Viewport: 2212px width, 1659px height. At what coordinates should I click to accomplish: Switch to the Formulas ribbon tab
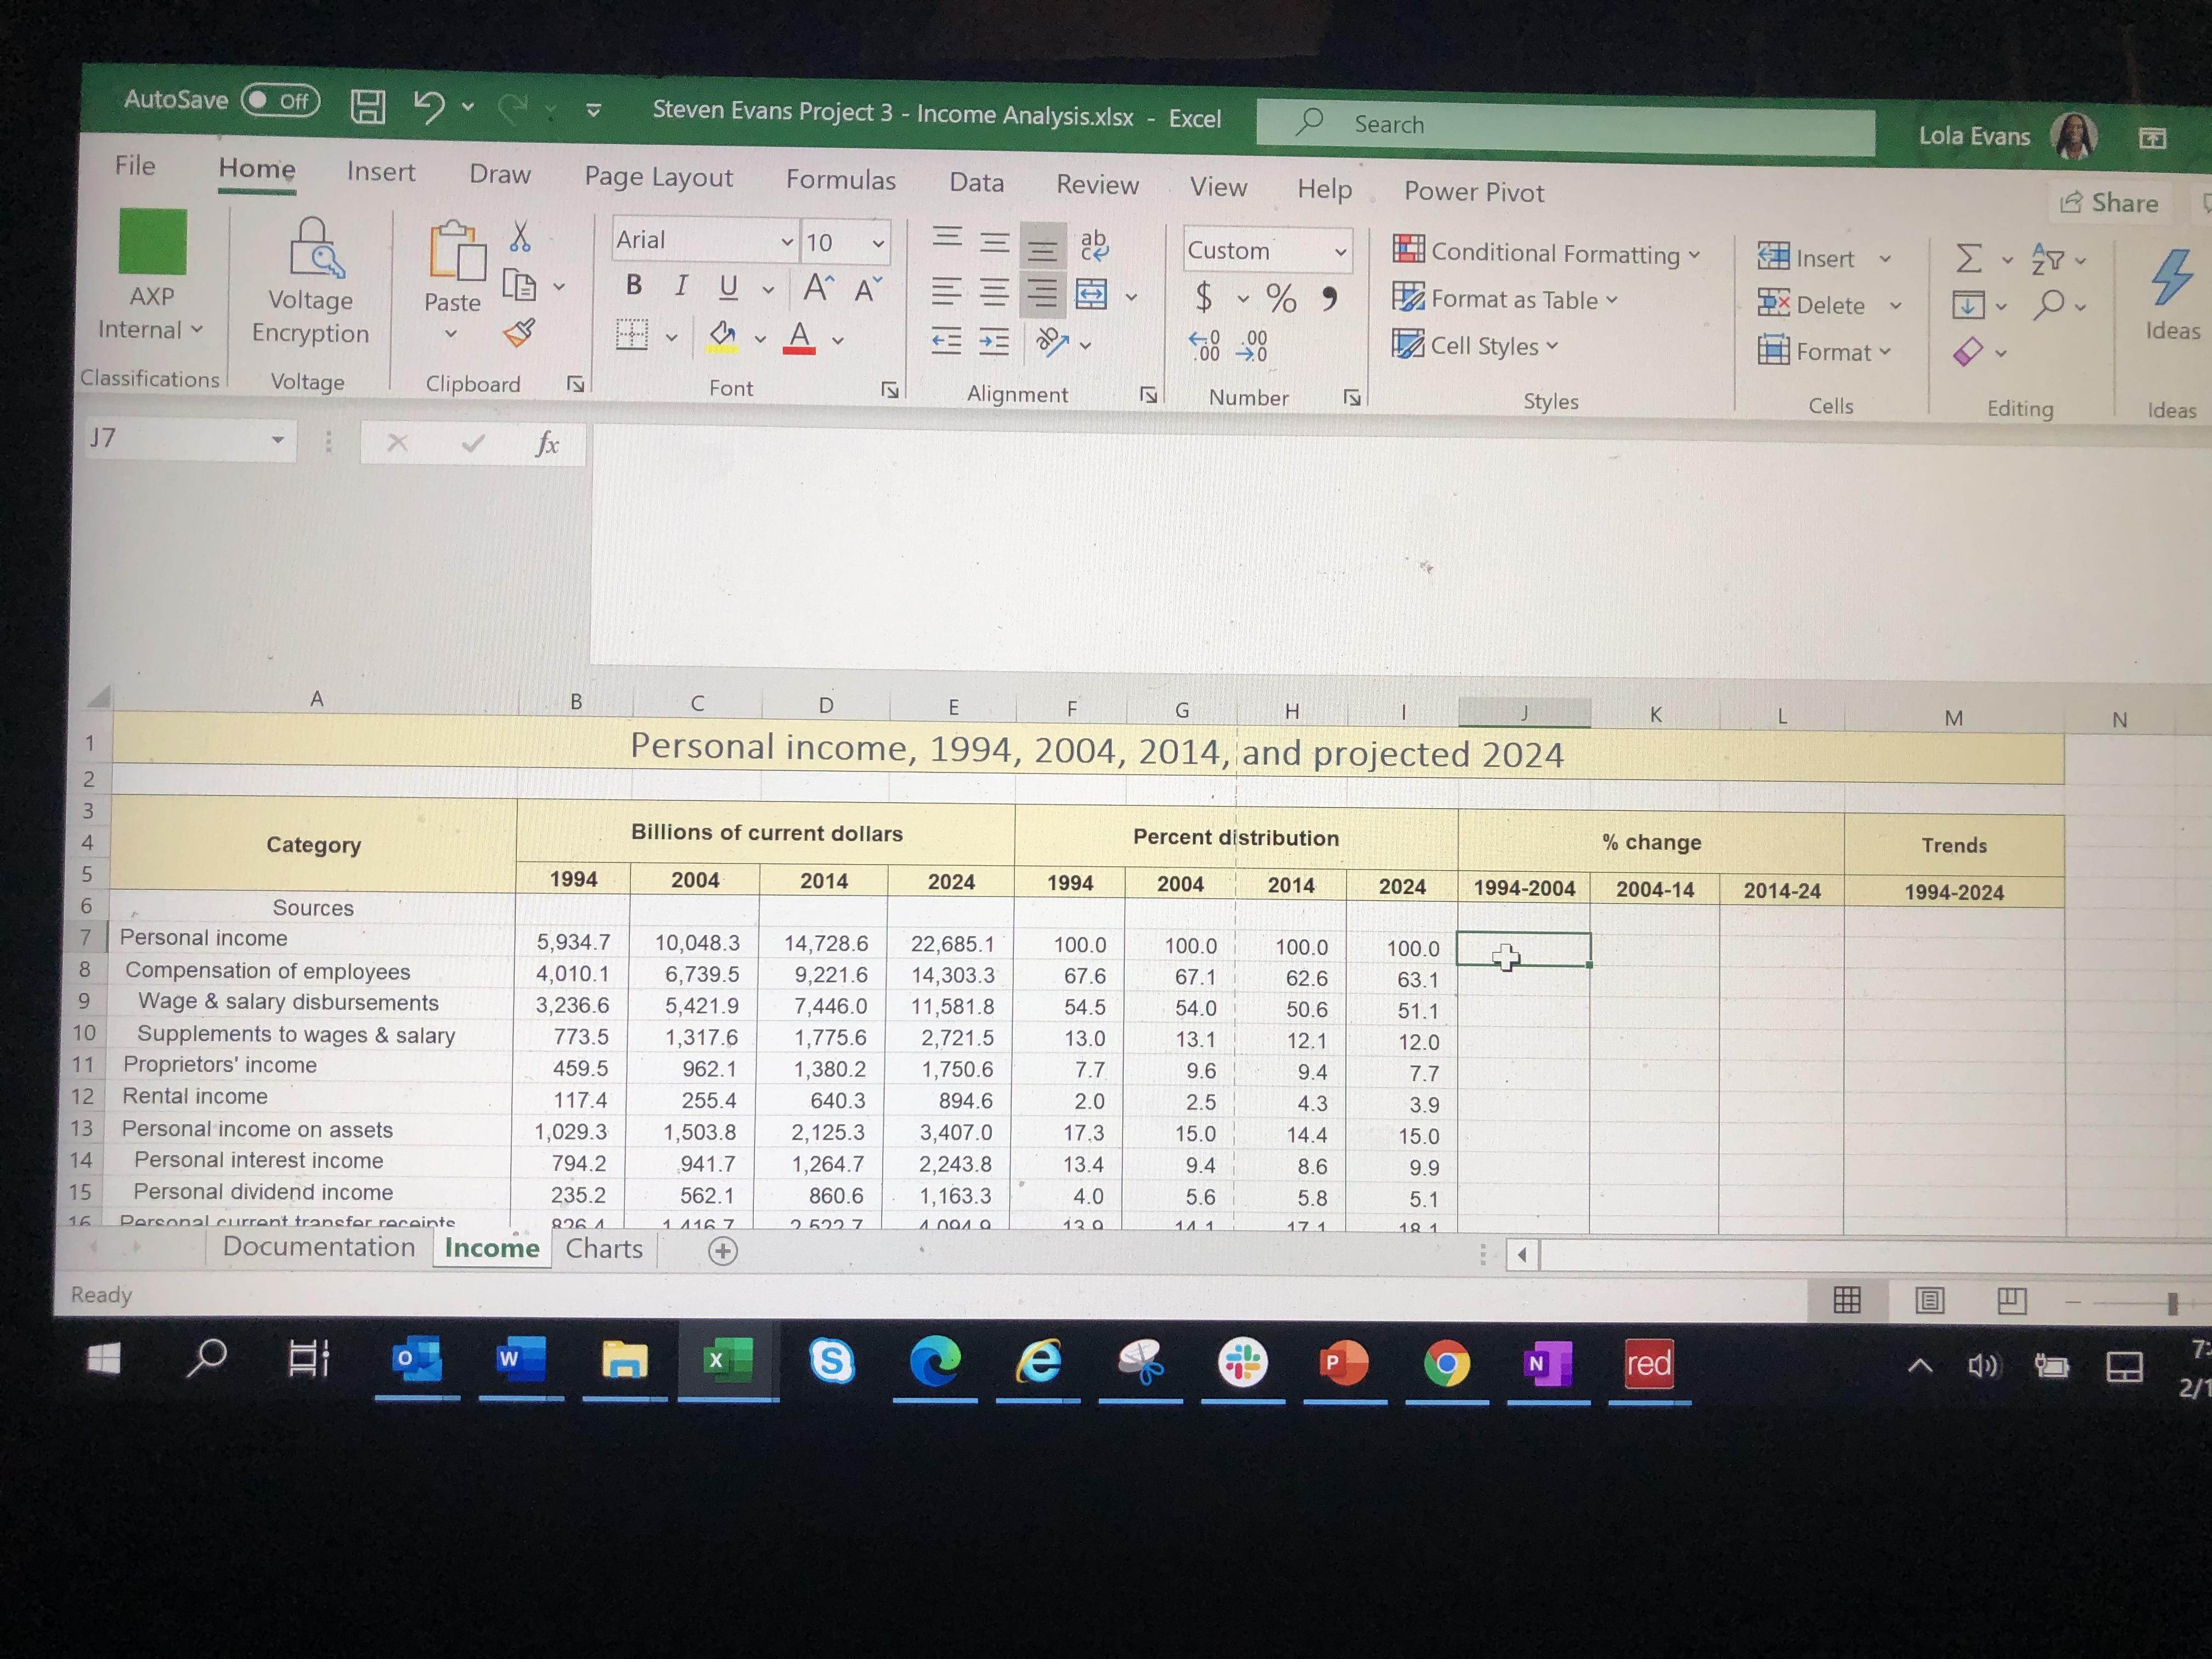[x=841, y=180]
